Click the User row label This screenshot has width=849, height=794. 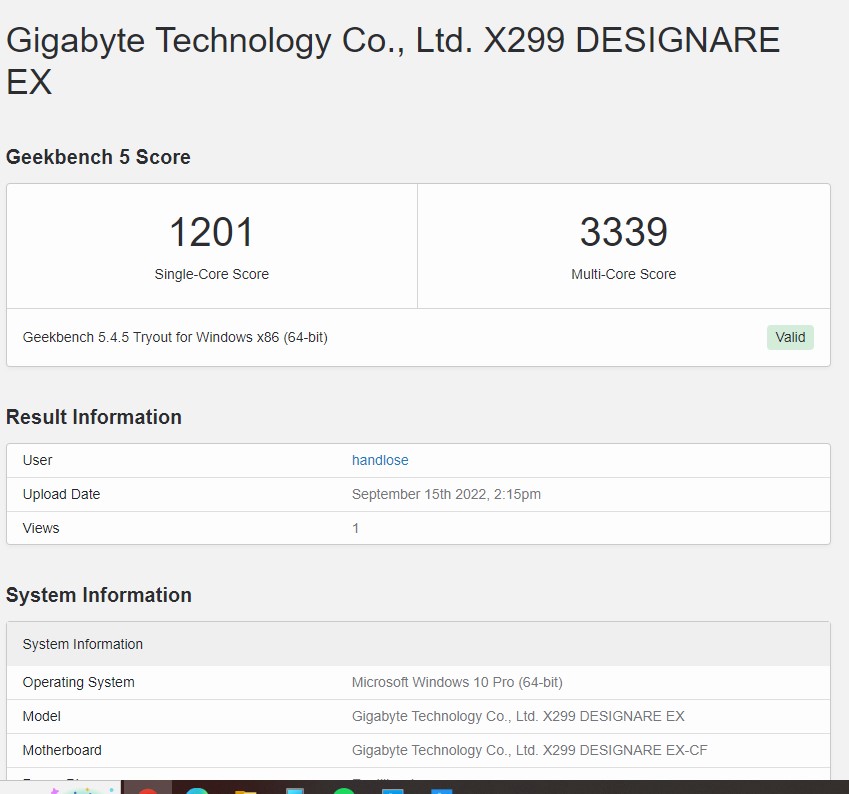(37, 460)
